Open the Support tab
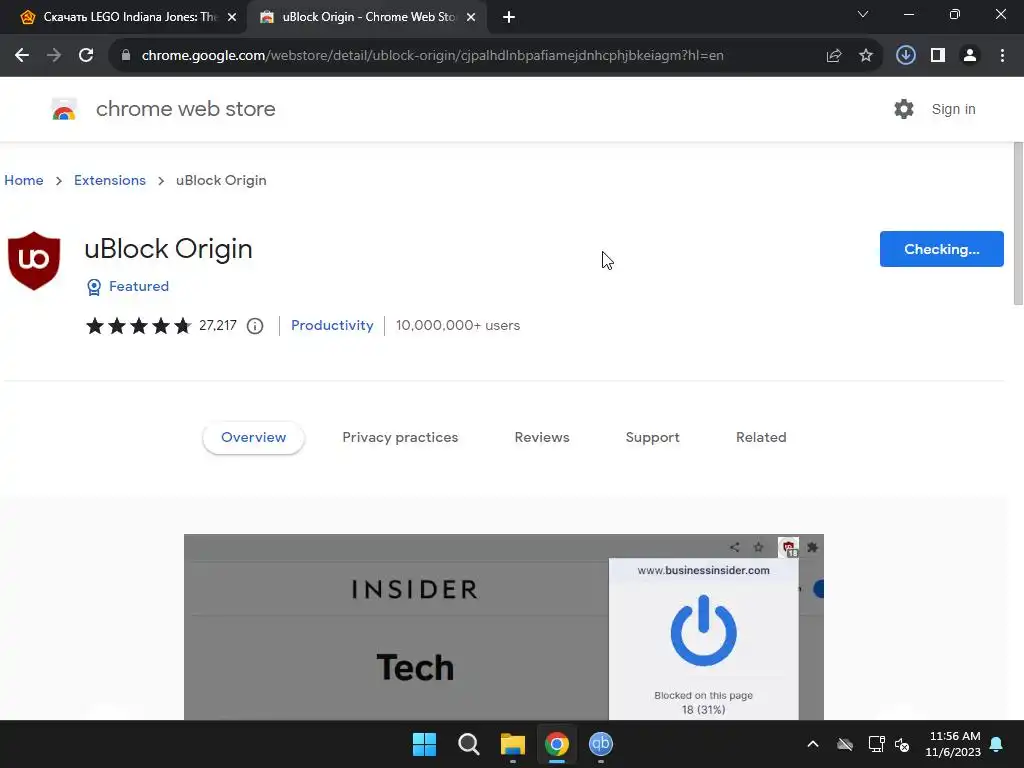The height and width of the screenshot is (768, 1024). [x=652, y=438]
